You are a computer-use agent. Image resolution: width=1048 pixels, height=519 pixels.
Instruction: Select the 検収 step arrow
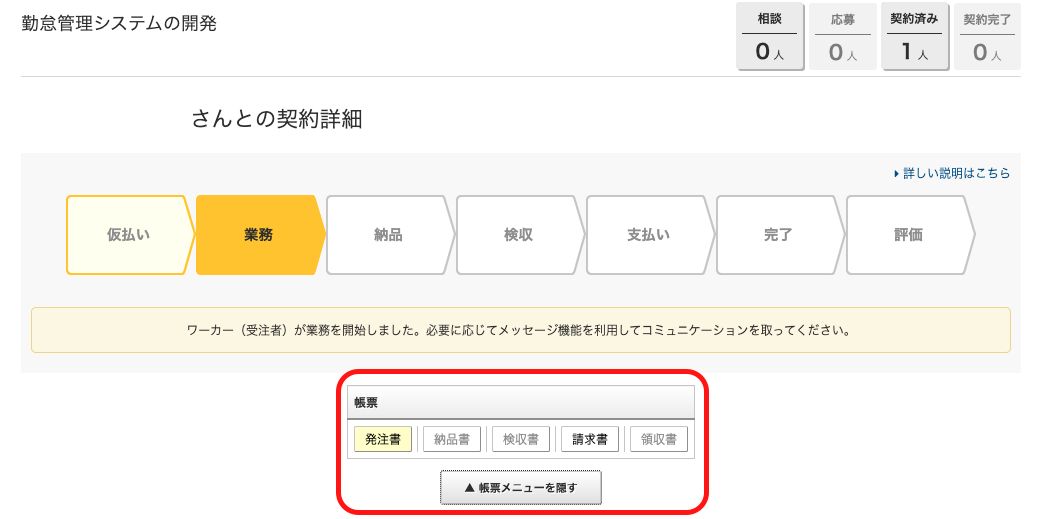[518, 235]
